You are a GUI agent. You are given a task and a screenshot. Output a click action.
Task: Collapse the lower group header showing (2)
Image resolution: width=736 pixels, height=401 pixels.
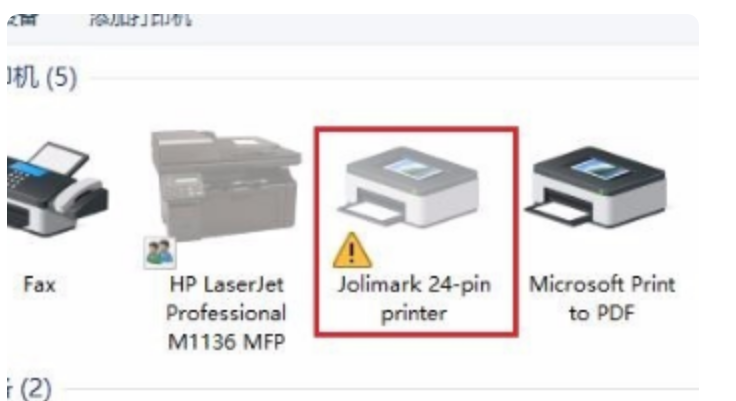29,388
